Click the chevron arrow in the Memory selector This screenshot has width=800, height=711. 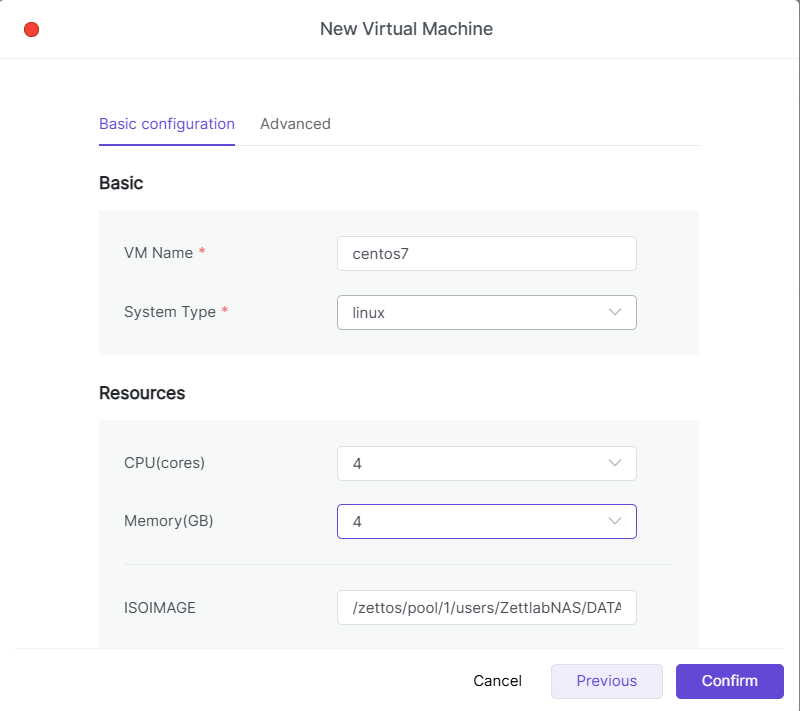pos(615,522)
